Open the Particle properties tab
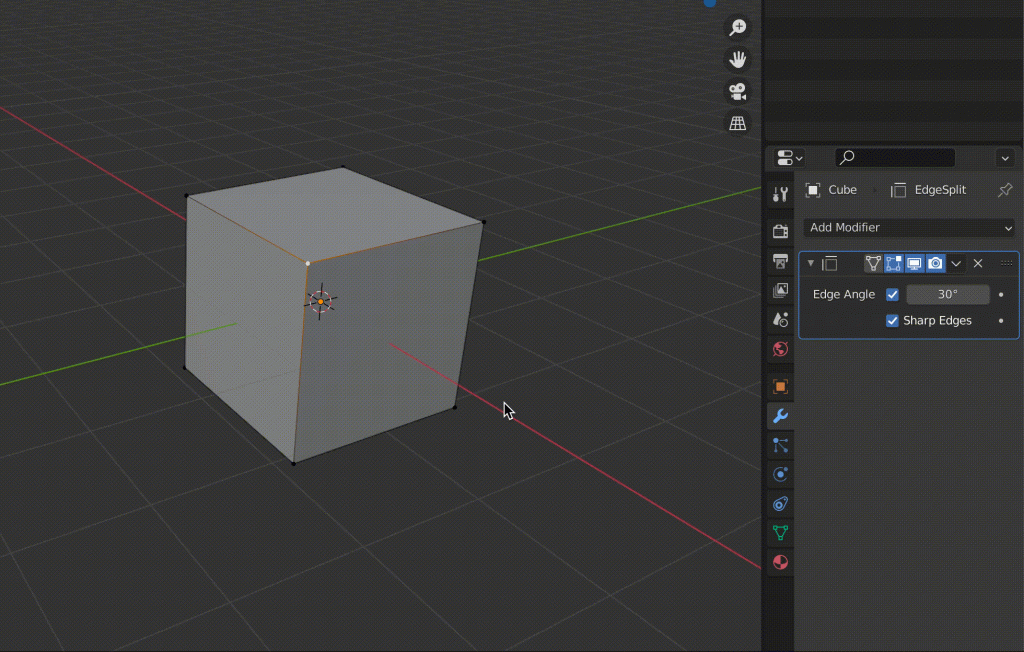Screen dimensions: 1024x652 (780, 445)
